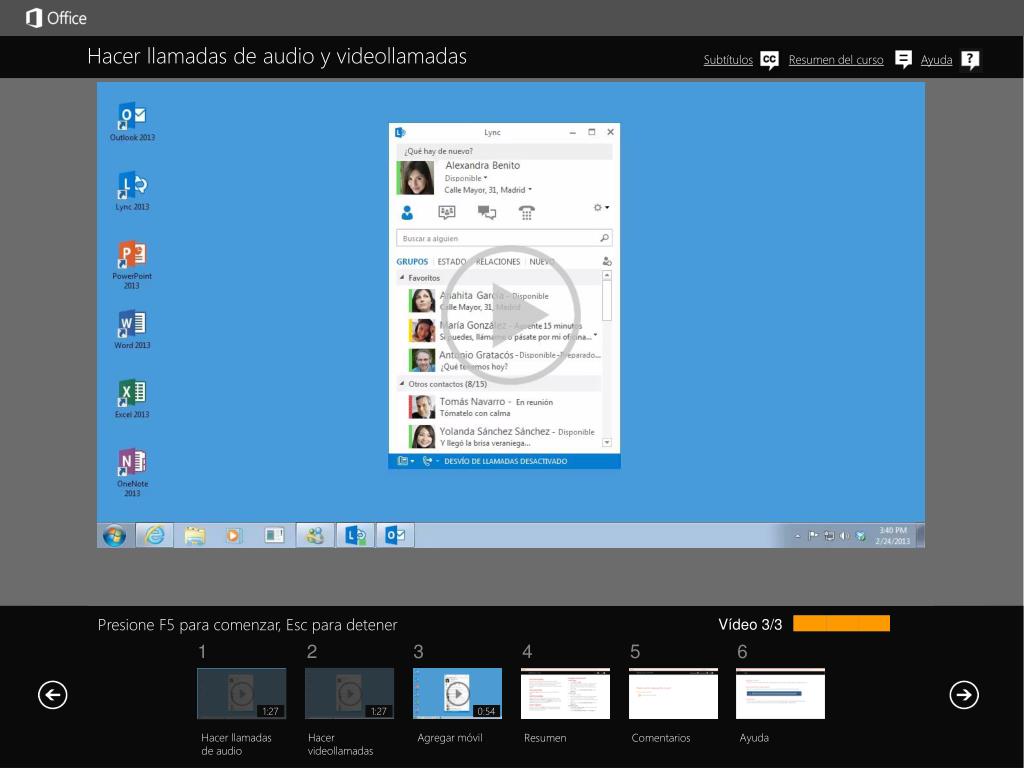Click the Ayuda link in the header

(936, 59)
